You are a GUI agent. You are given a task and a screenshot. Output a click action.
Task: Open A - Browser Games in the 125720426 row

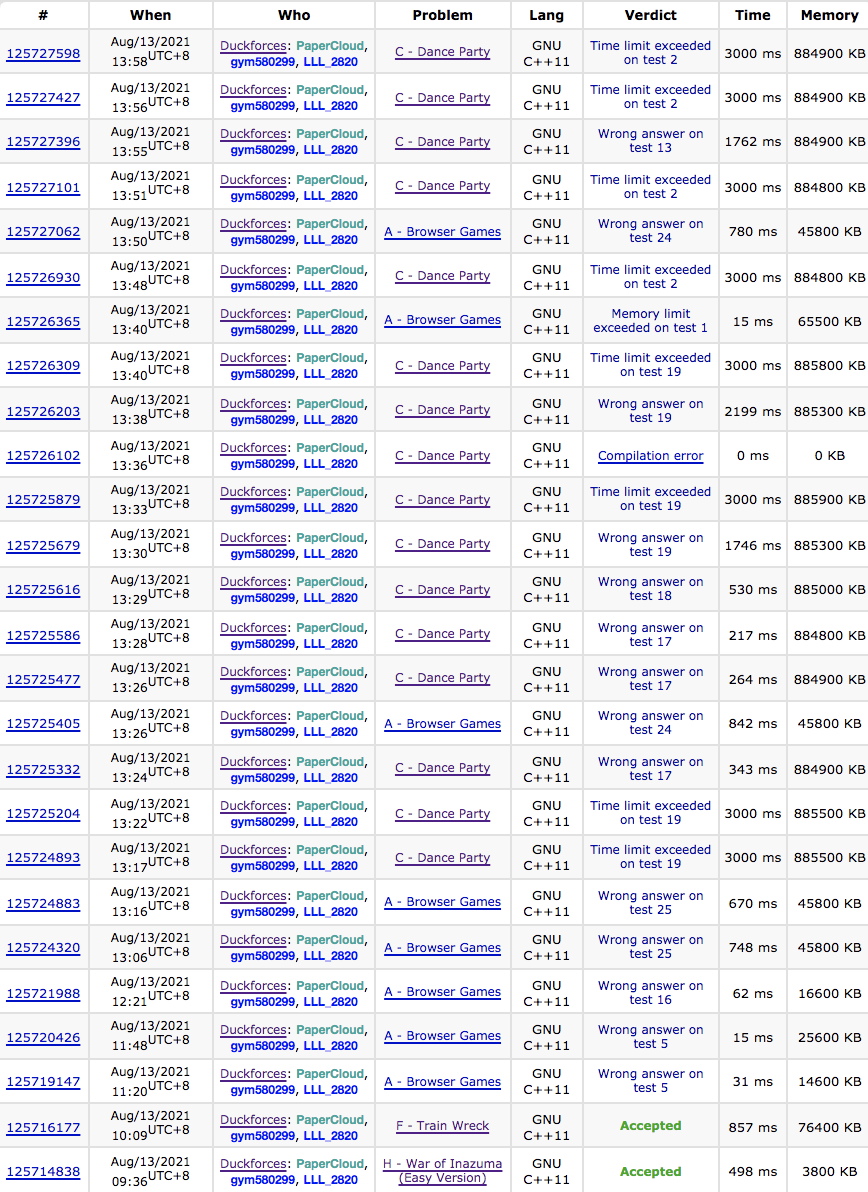(x=442, y=1036)
